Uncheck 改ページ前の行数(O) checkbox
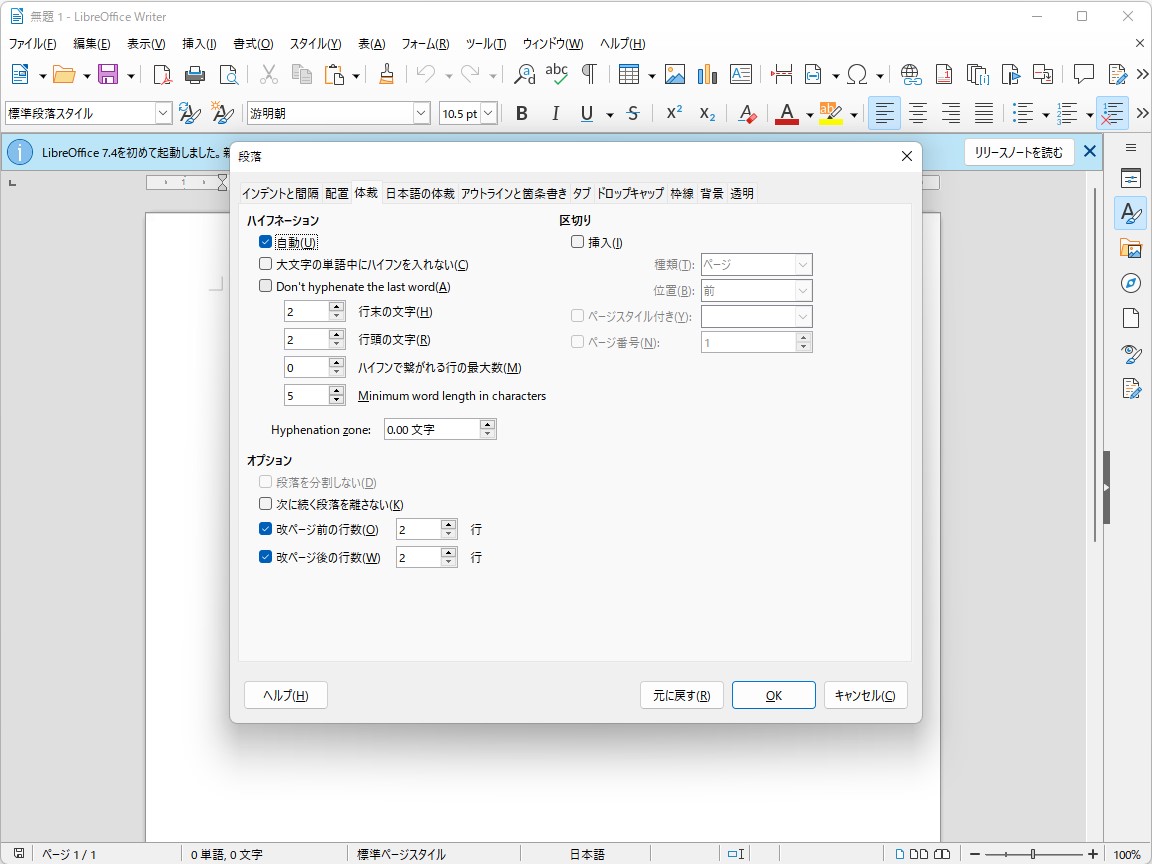Viewport: 1152px width, 864px height. (x=266, y=529)
